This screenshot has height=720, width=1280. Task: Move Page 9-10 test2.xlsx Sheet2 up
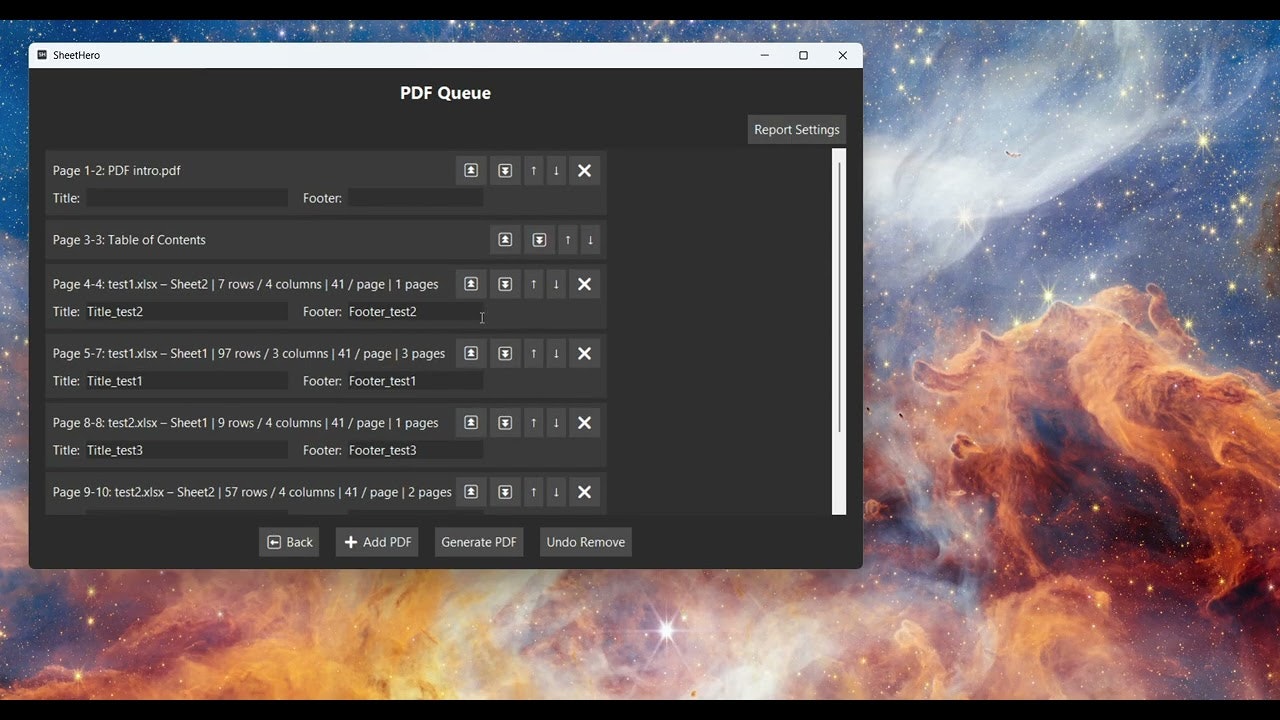point(534,492)
